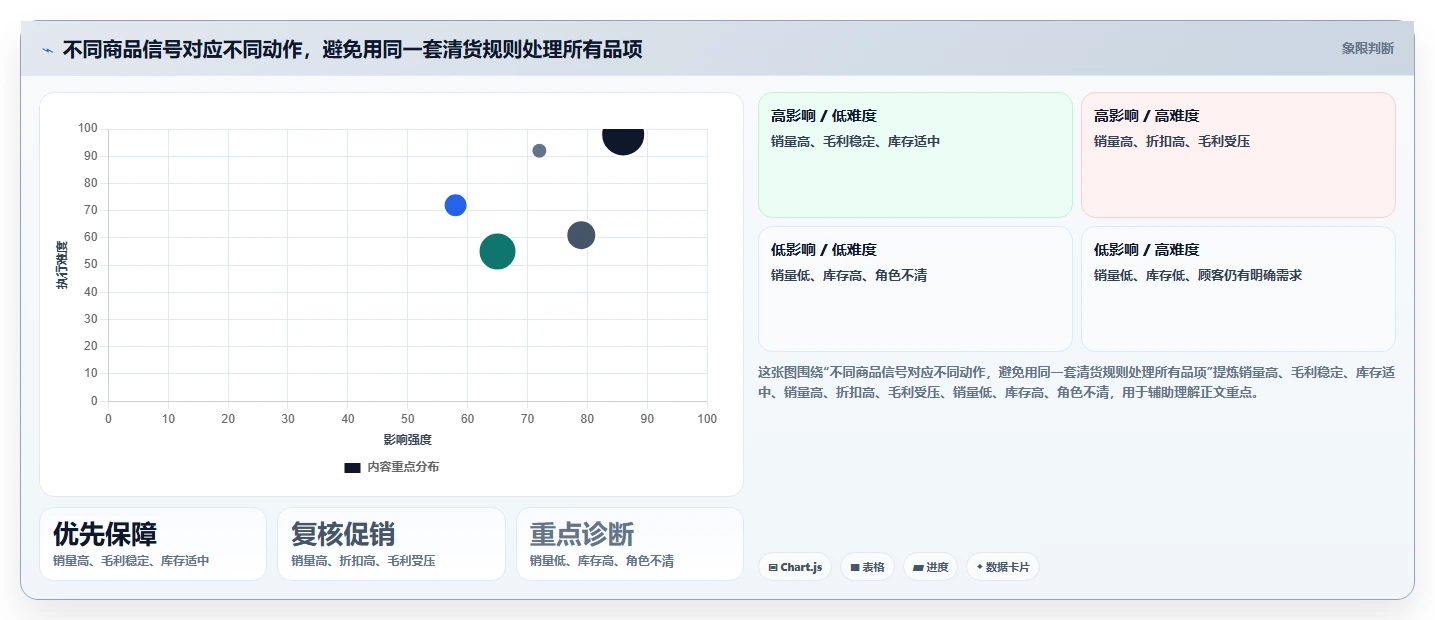Click the teal green bubble in the chart
The image size is (1435, 620).
[497, 251]
